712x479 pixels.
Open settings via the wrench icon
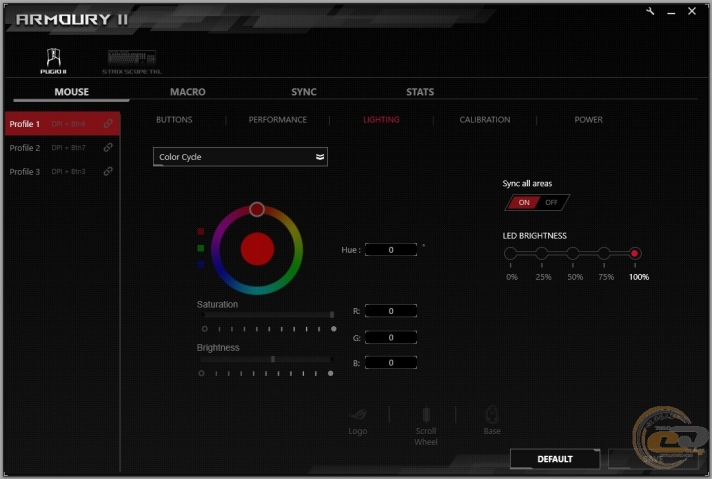650,11
